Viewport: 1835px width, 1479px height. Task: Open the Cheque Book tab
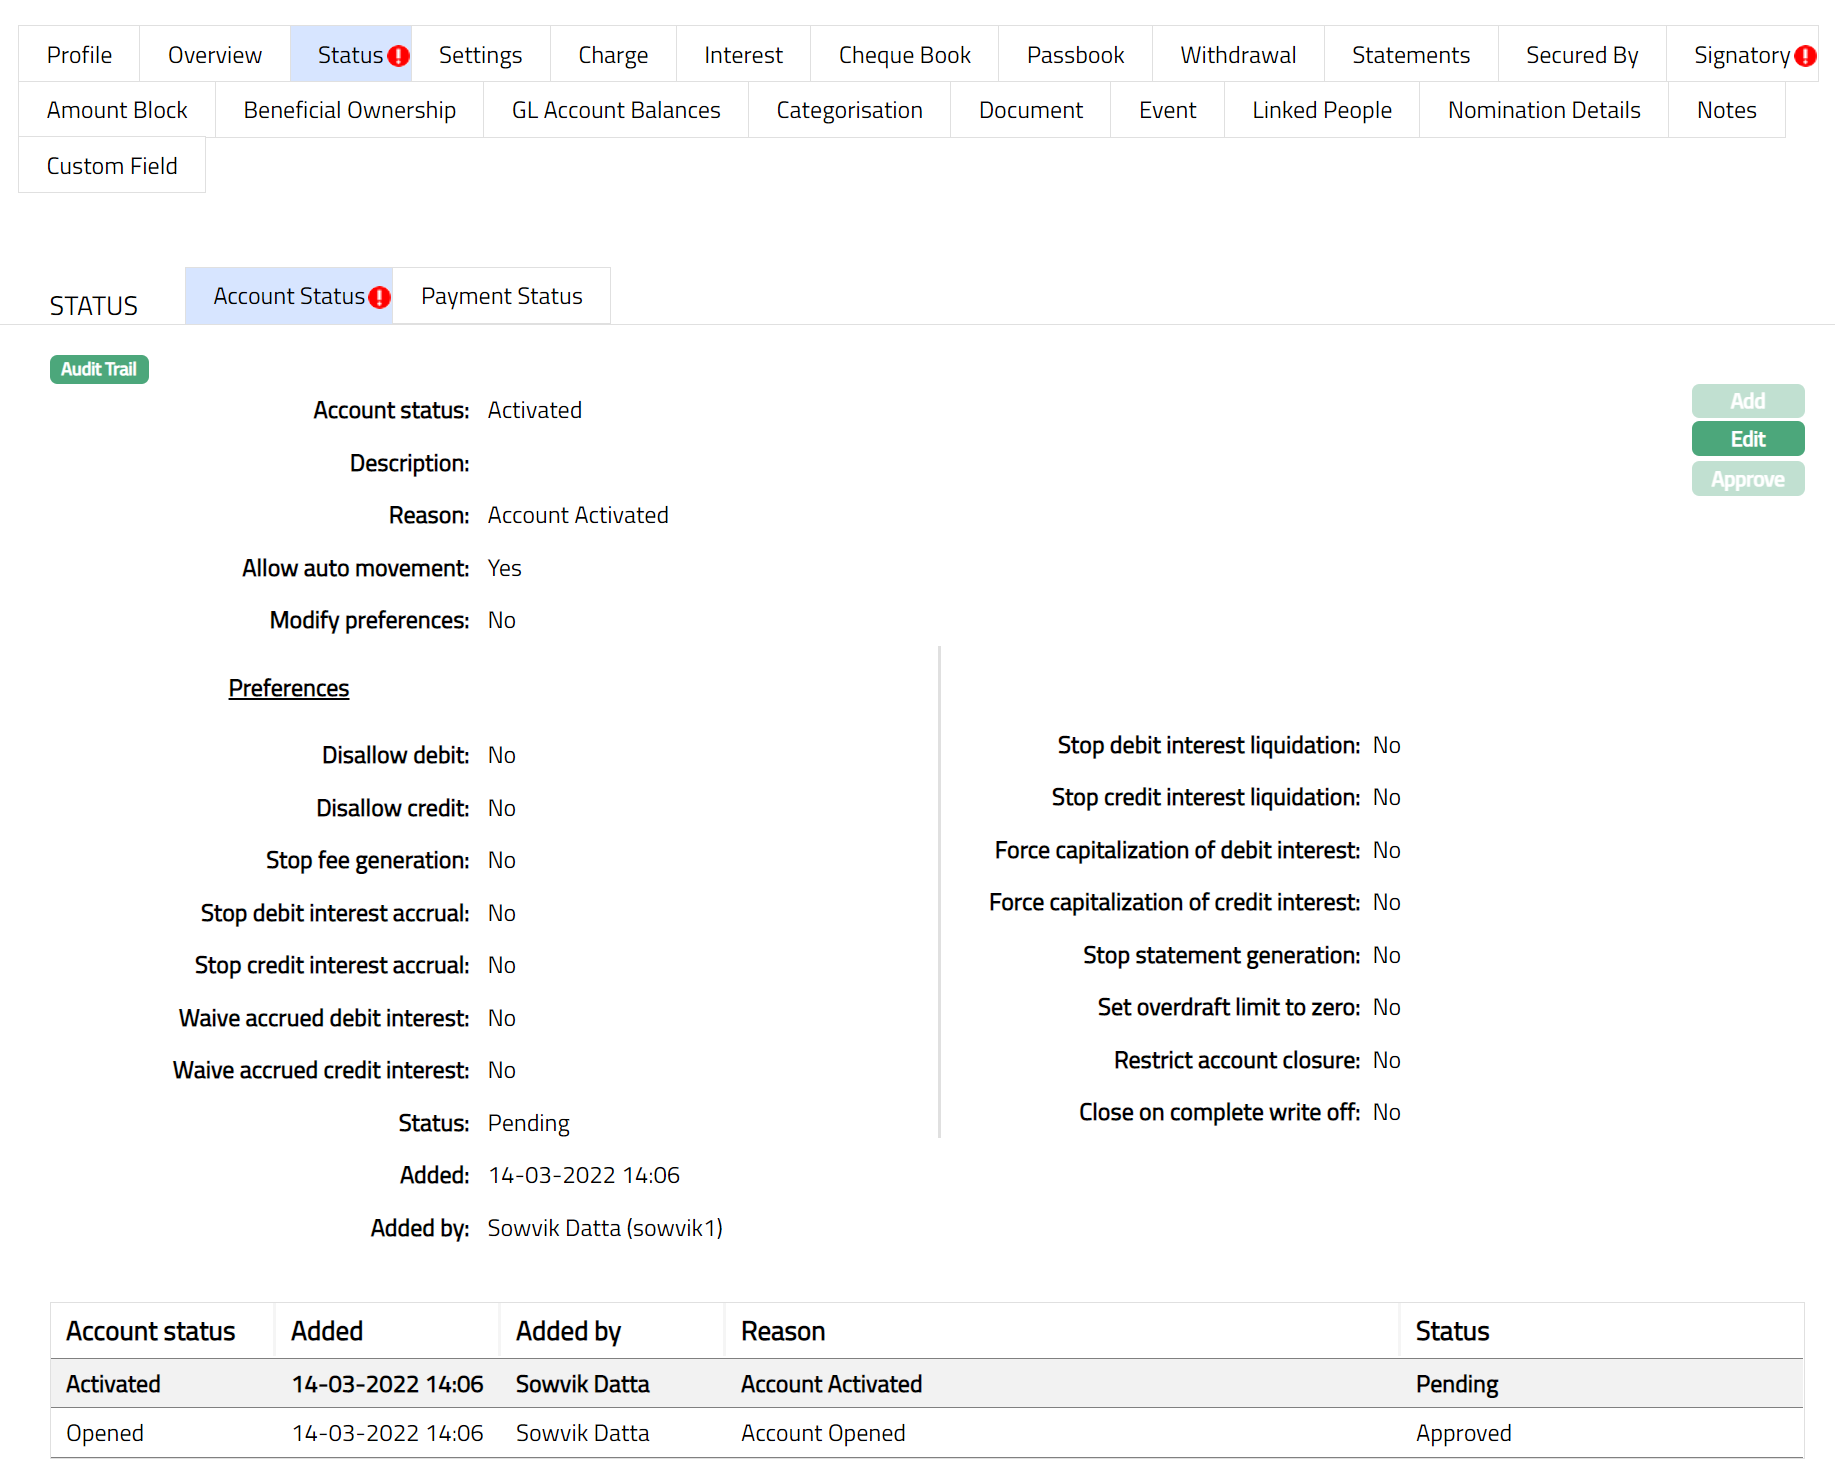click(x=904, y=55)
